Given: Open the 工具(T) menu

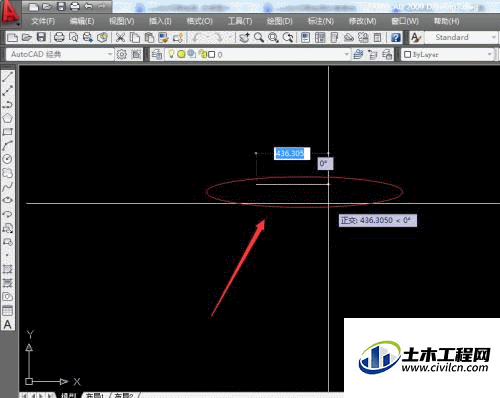Looking at the screenshot, I should point(240,21).
